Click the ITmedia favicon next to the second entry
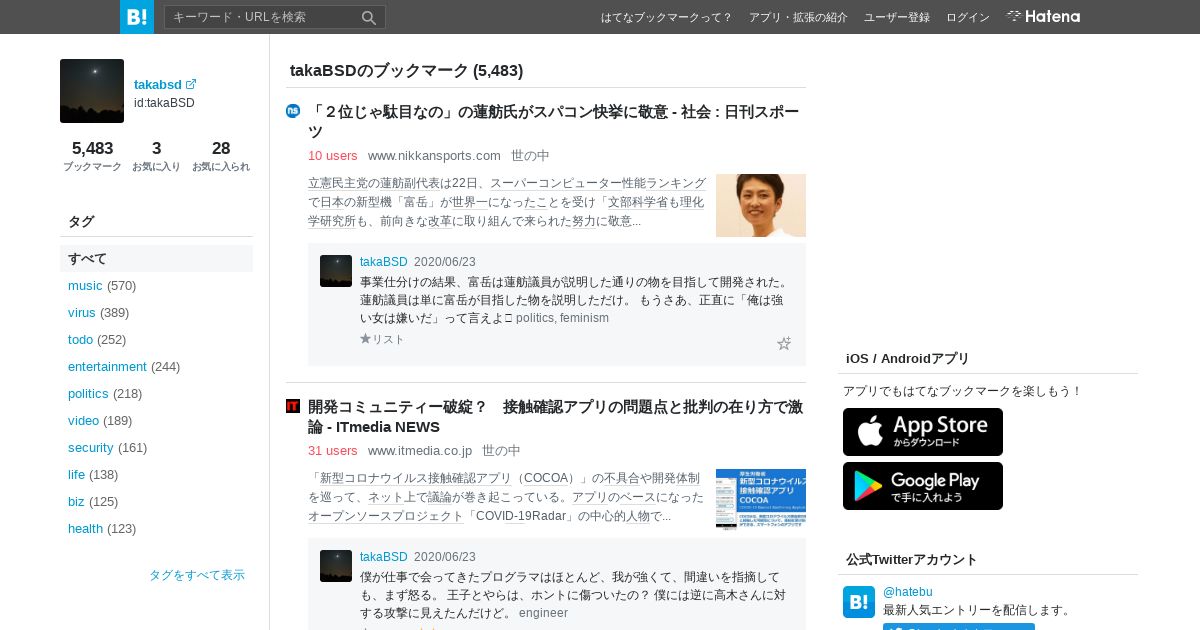Image resolution: width=1200 pixels, height=630 pixels. [x=293, y=406]
